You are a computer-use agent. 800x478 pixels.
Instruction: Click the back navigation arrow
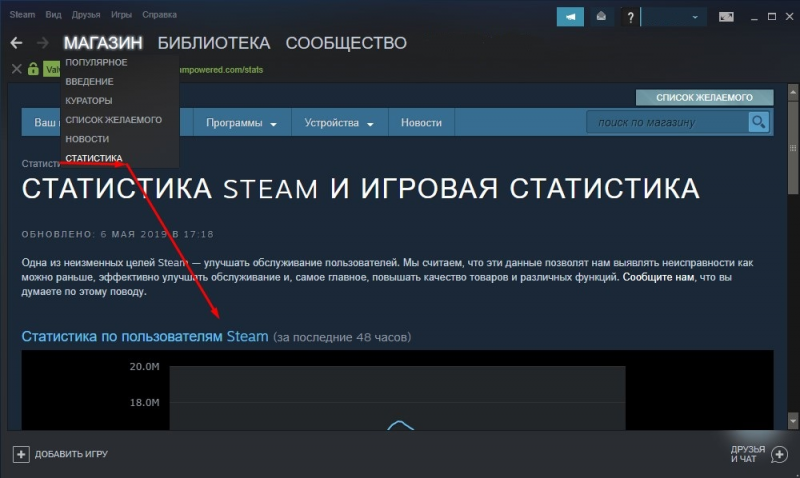[16, 43]
